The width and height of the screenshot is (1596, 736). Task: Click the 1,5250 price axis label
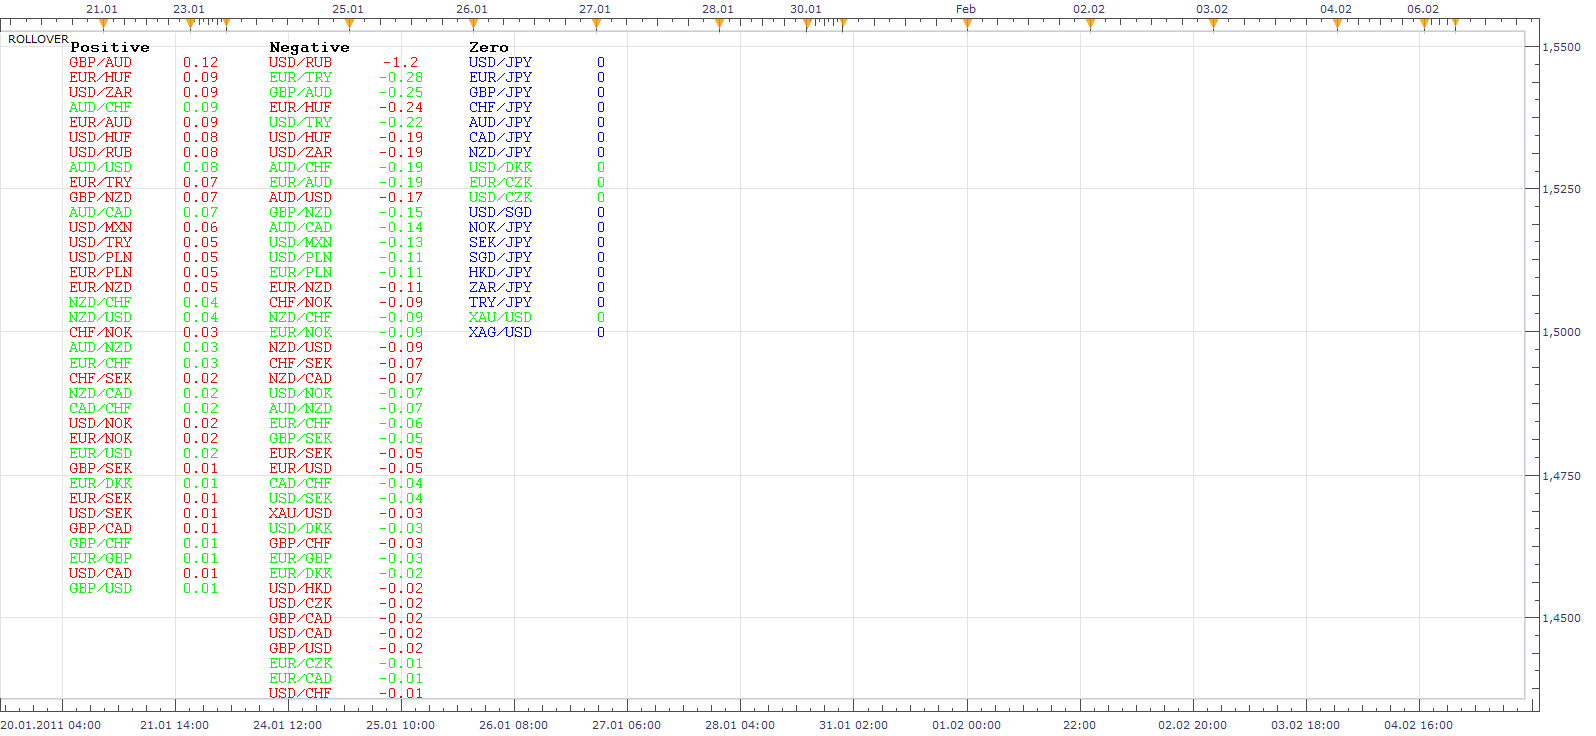(1562, 189)
